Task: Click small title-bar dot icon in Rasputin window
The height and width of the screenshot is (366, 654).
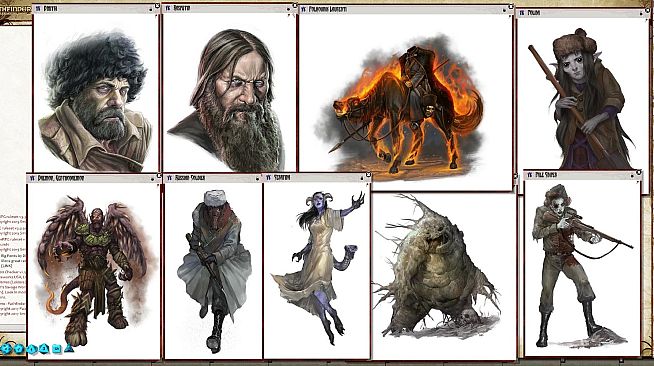Action: point(288,9)
